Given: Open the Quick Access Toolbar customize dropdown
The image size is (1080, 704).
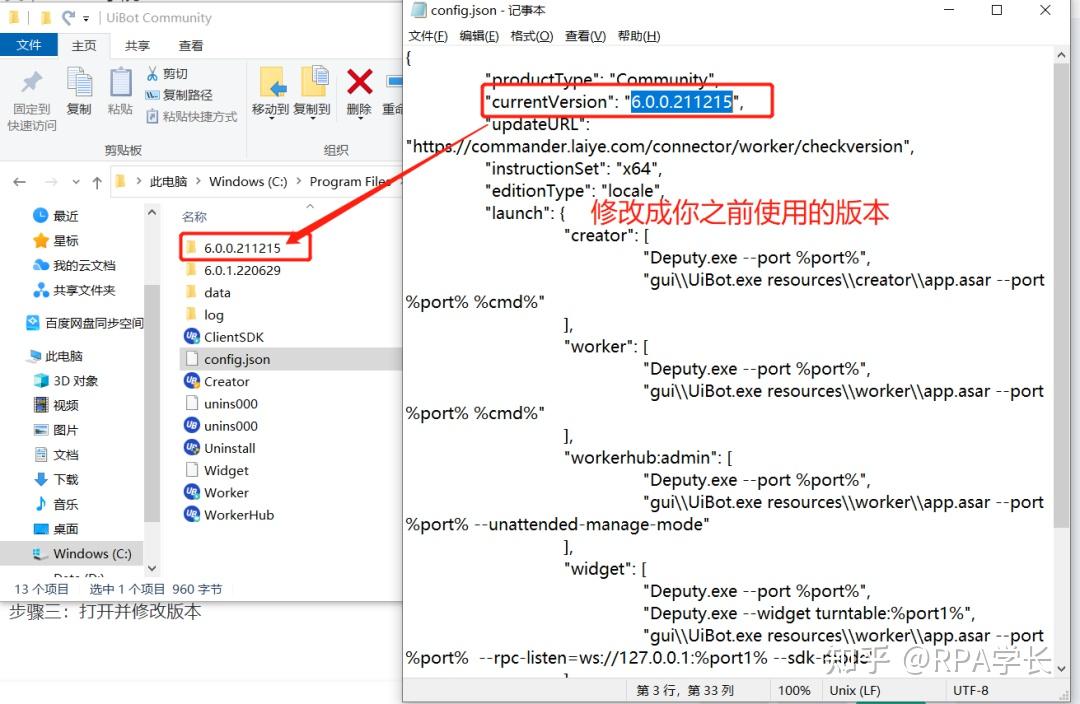Looking at the screenshot, I should [86, 19].
